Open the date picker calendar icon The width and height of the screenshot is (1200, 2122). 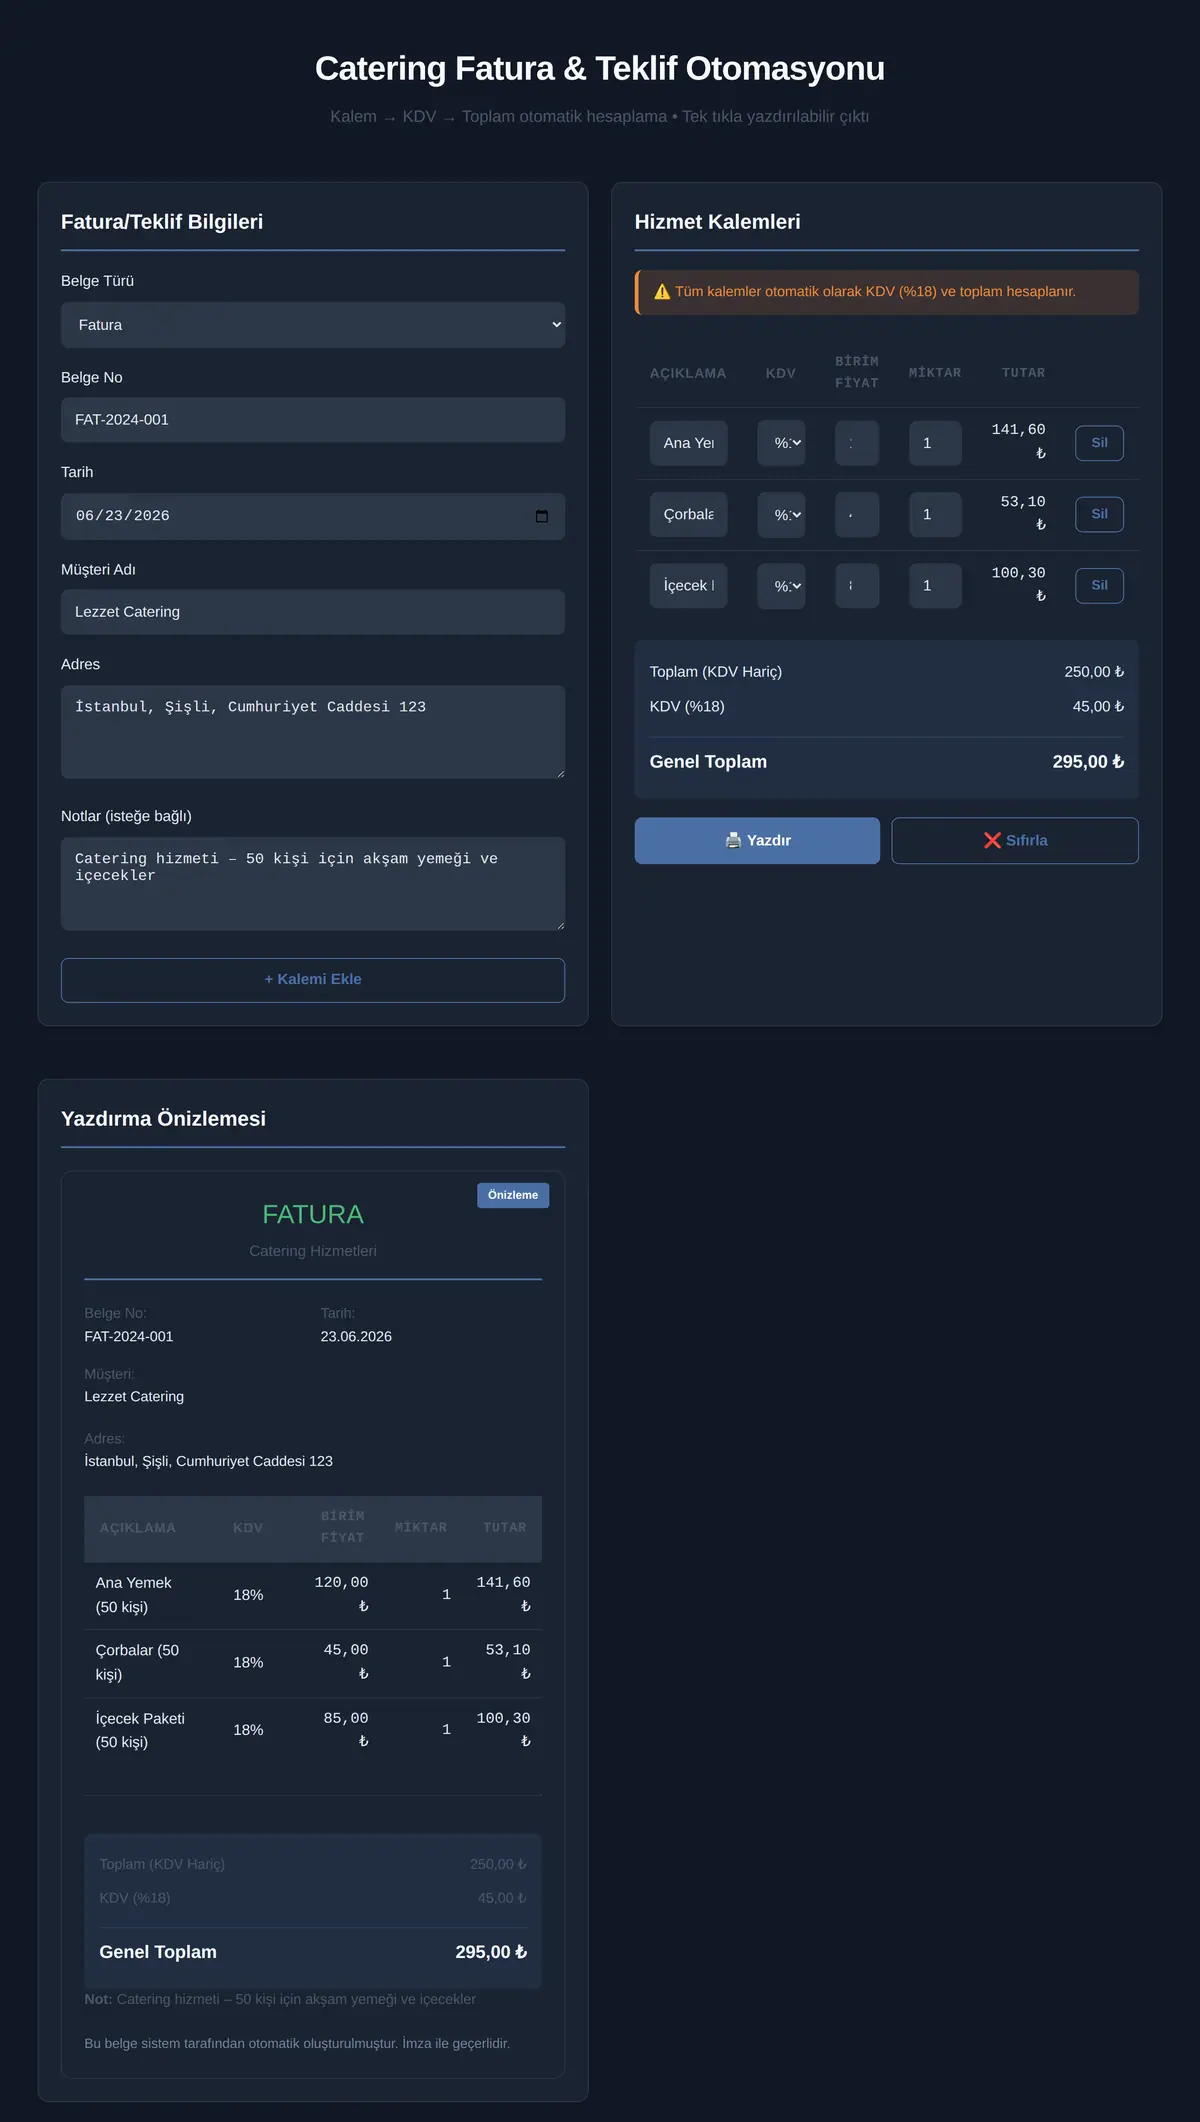[x=542, y=516]
